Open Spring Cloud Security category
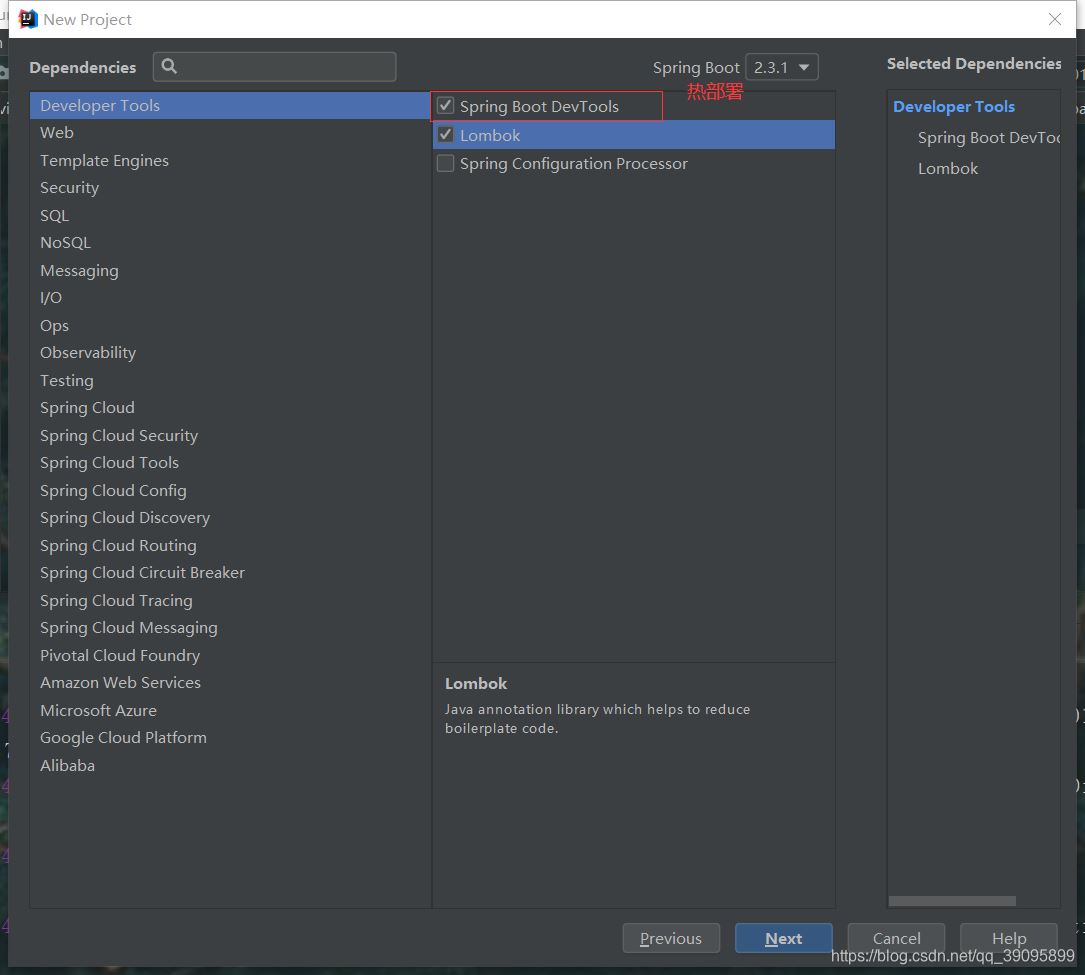This screenshot has width=1085, height=975. 230,435
